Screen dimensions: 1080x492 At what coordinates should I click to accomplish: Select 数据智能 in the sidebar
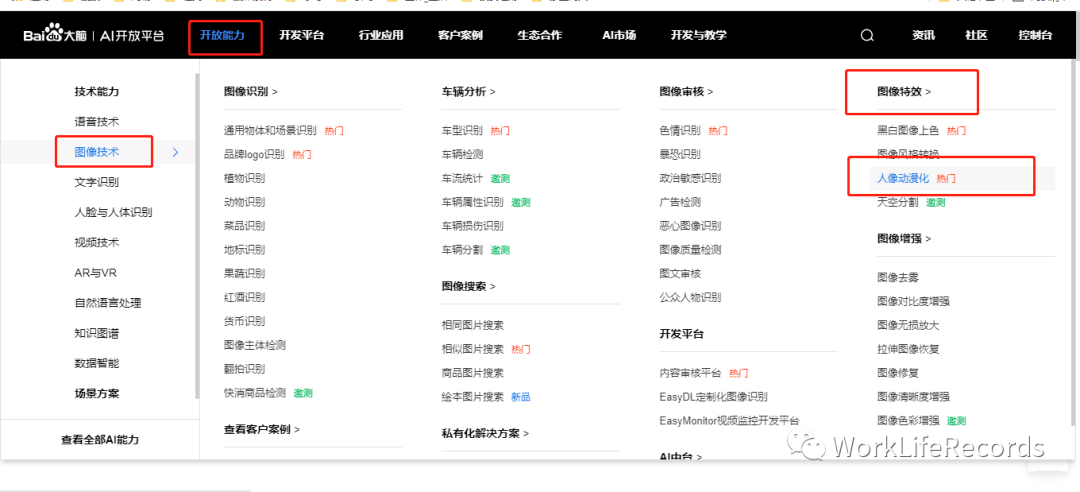coord(97,363)
